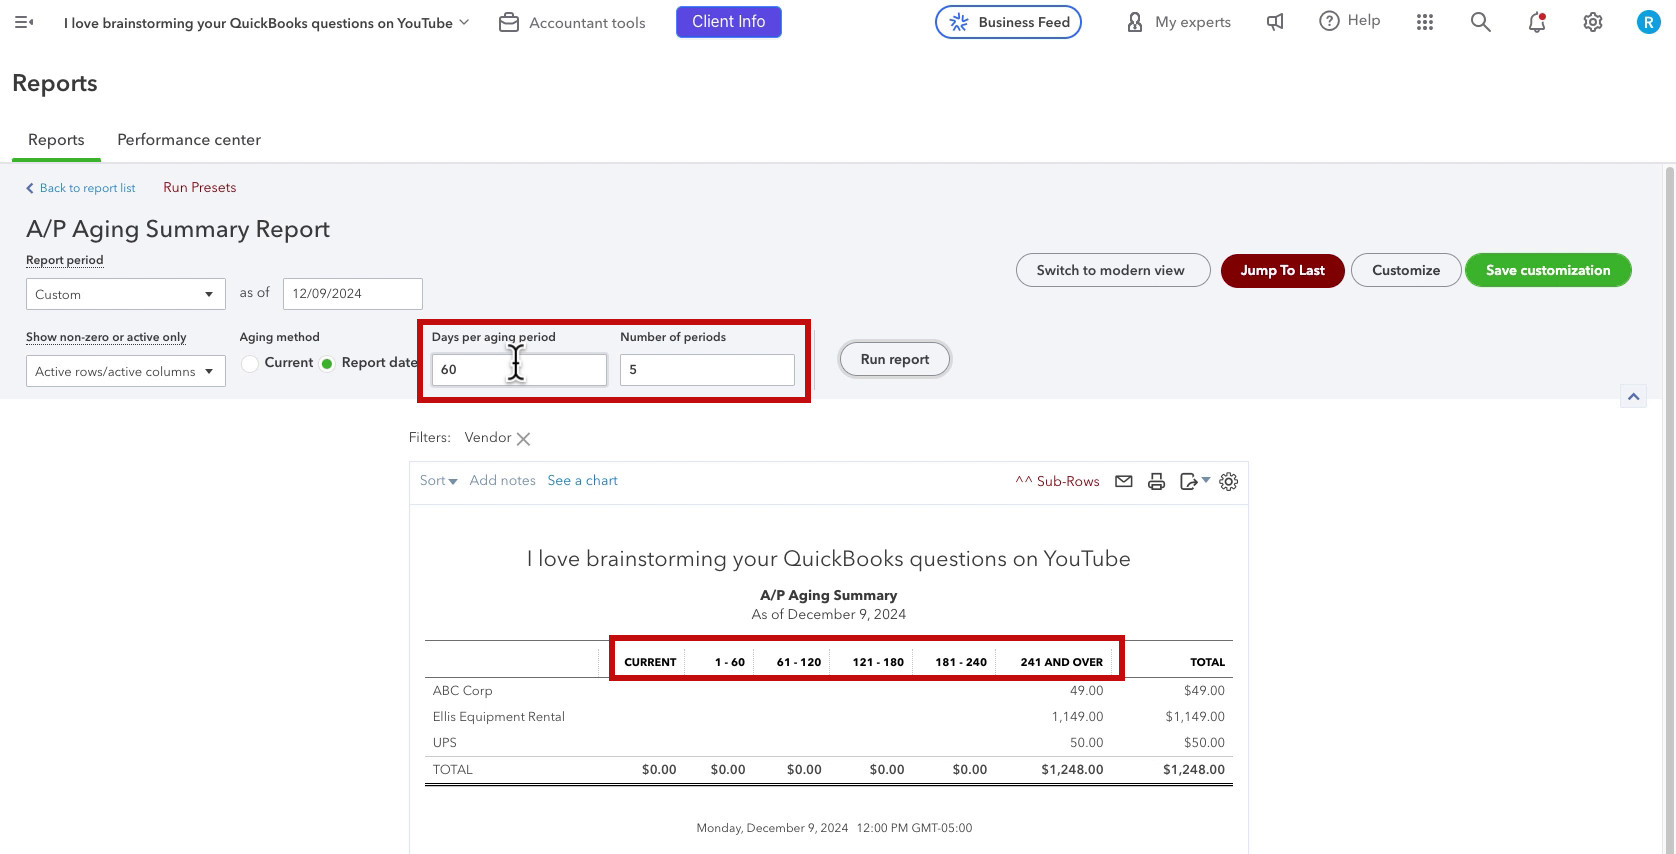Viewport: 1676px width, 854px height.
Task: Expand the Sort dropdown
Action: pyautogui.click(x=438, y=481)
